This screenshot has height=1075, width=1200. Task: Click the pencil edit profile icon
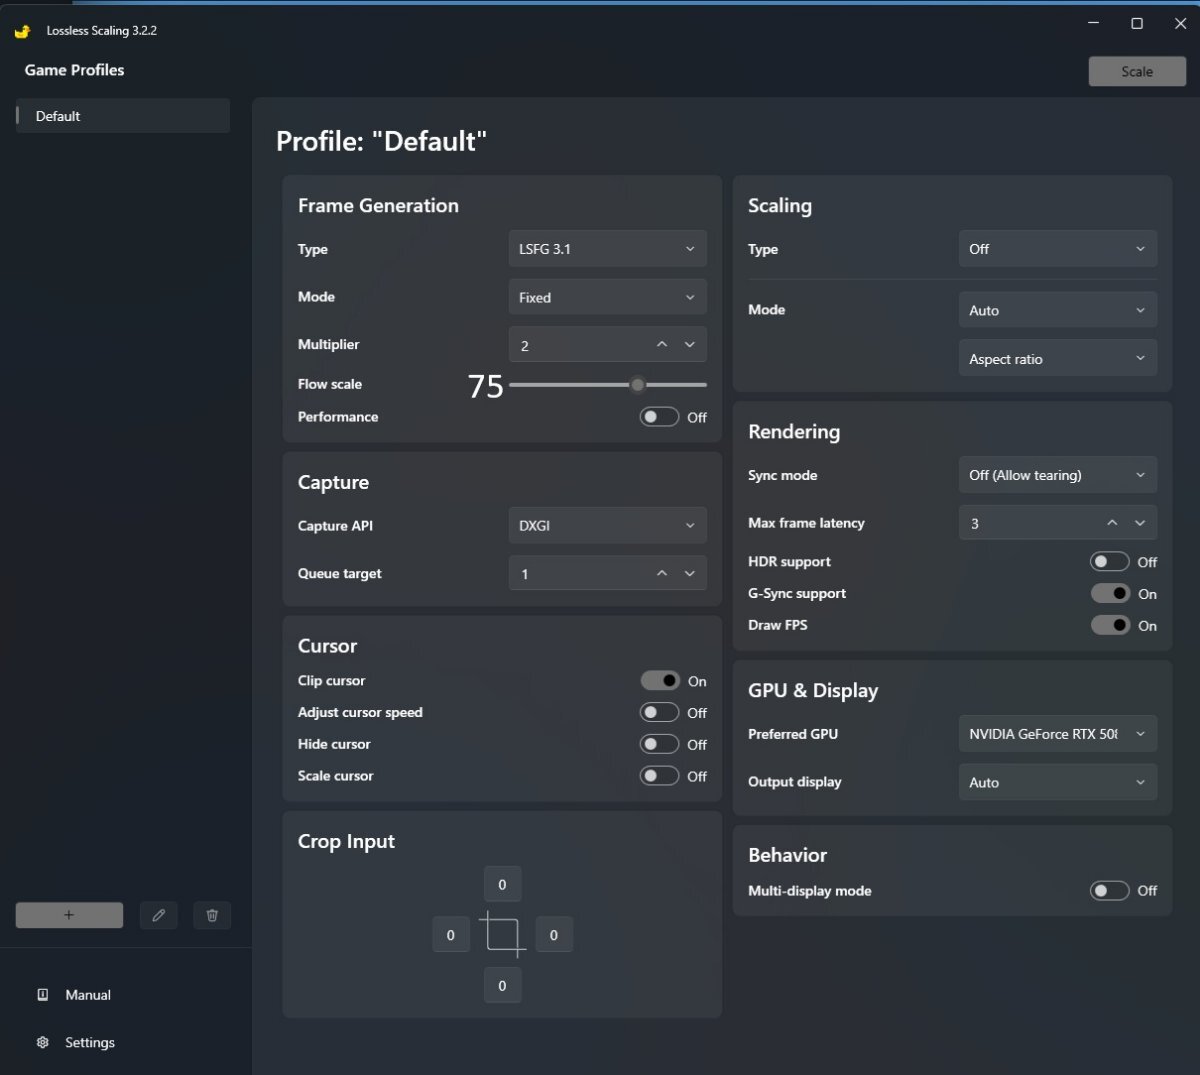pyautogui.click(x=158, y=915)
